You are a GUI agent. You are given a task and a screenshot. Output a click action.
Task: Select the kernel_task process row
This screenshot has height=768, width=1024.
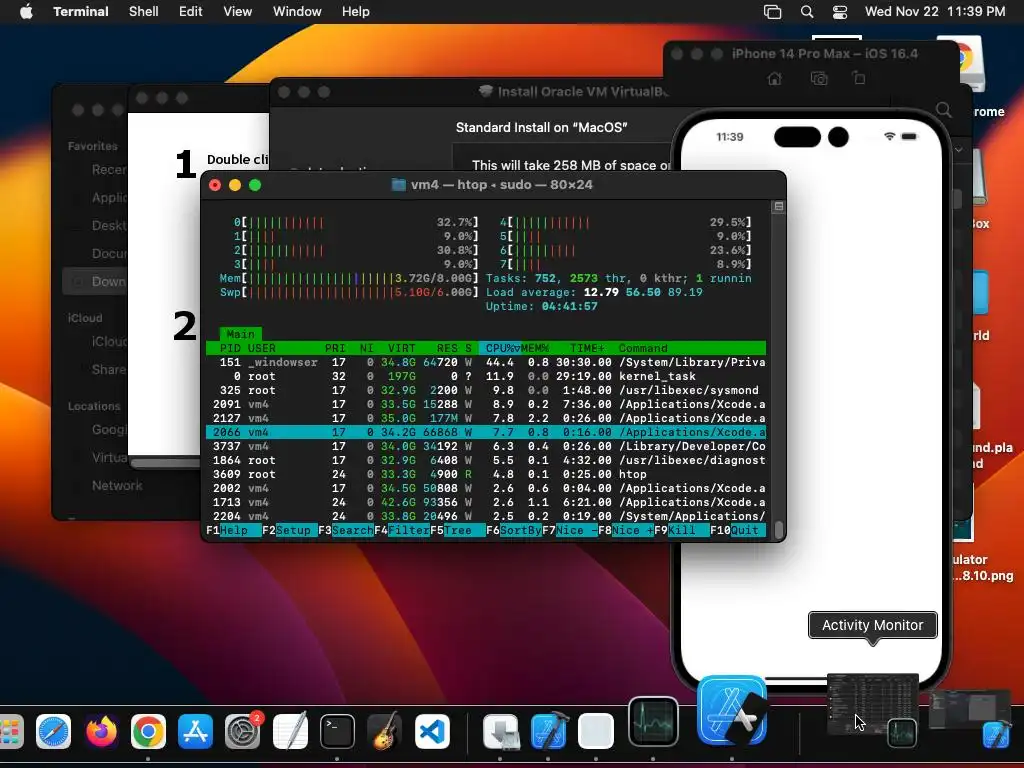[x=486, y=376]
